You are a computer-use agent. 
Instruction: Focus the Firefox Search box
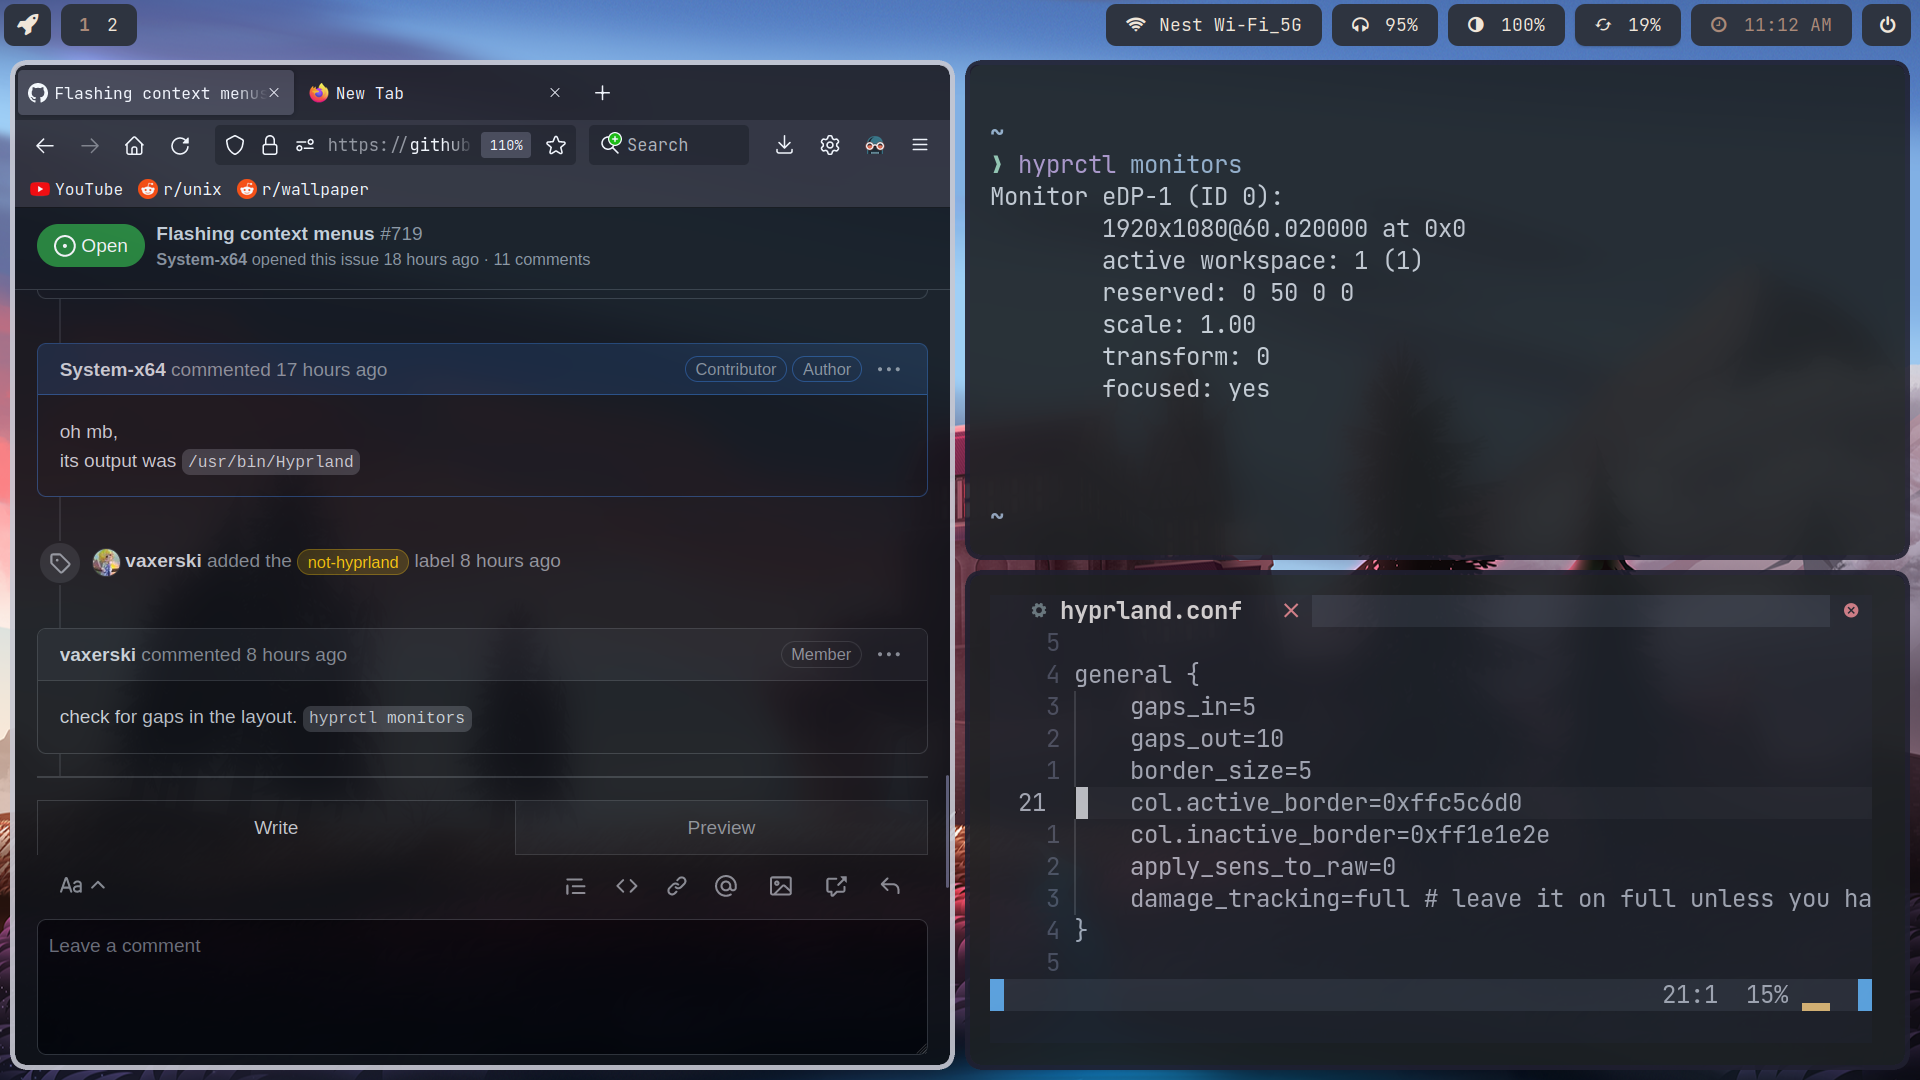(669, 146)
